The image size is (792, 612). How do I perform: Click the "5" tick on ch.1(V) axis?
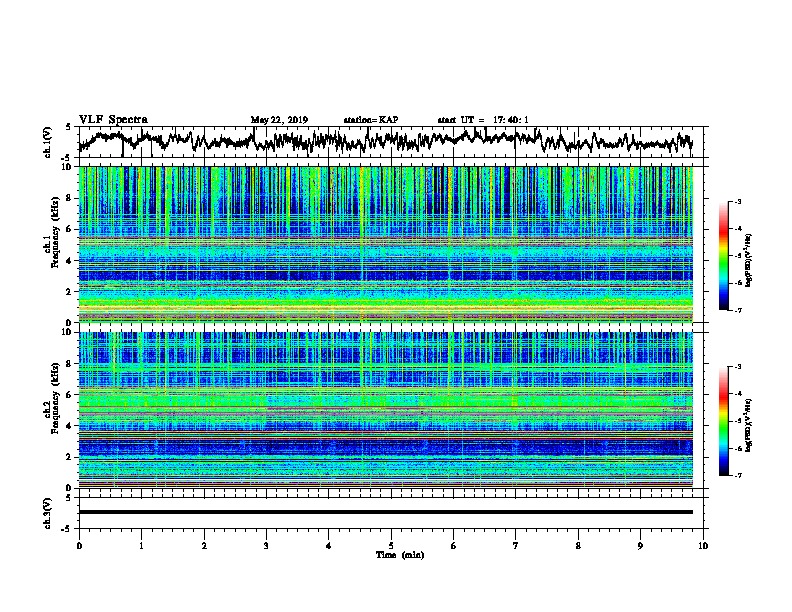tap(68, 127)
